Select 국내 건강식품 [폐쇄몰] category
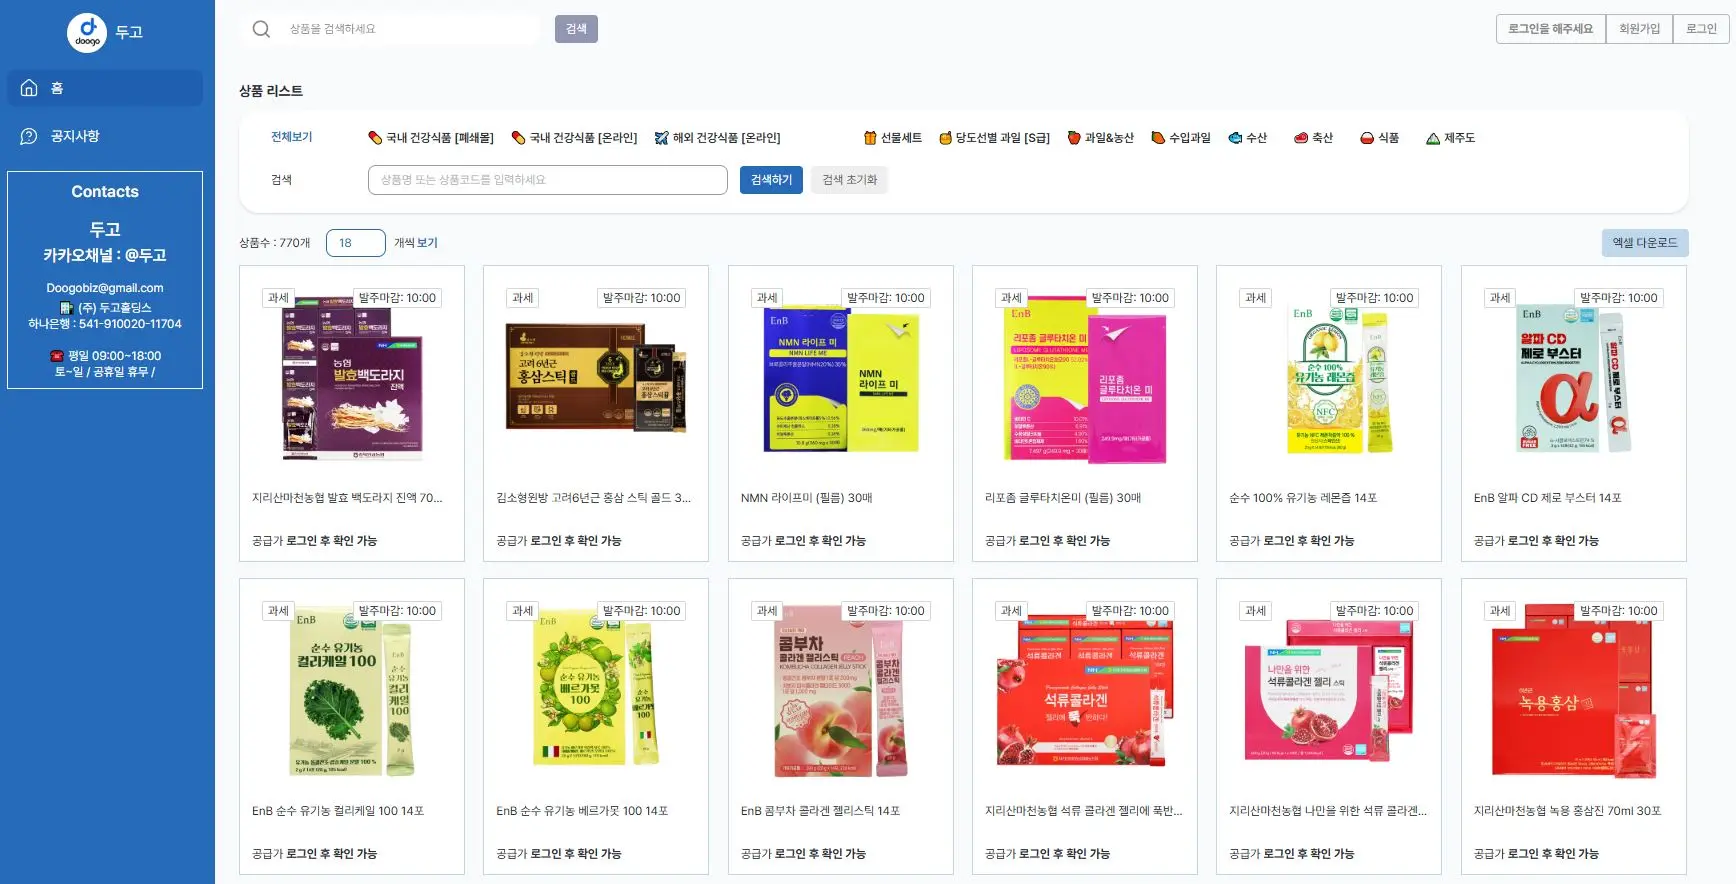Viewport: 1736px width, 884px height. point(431,138)
